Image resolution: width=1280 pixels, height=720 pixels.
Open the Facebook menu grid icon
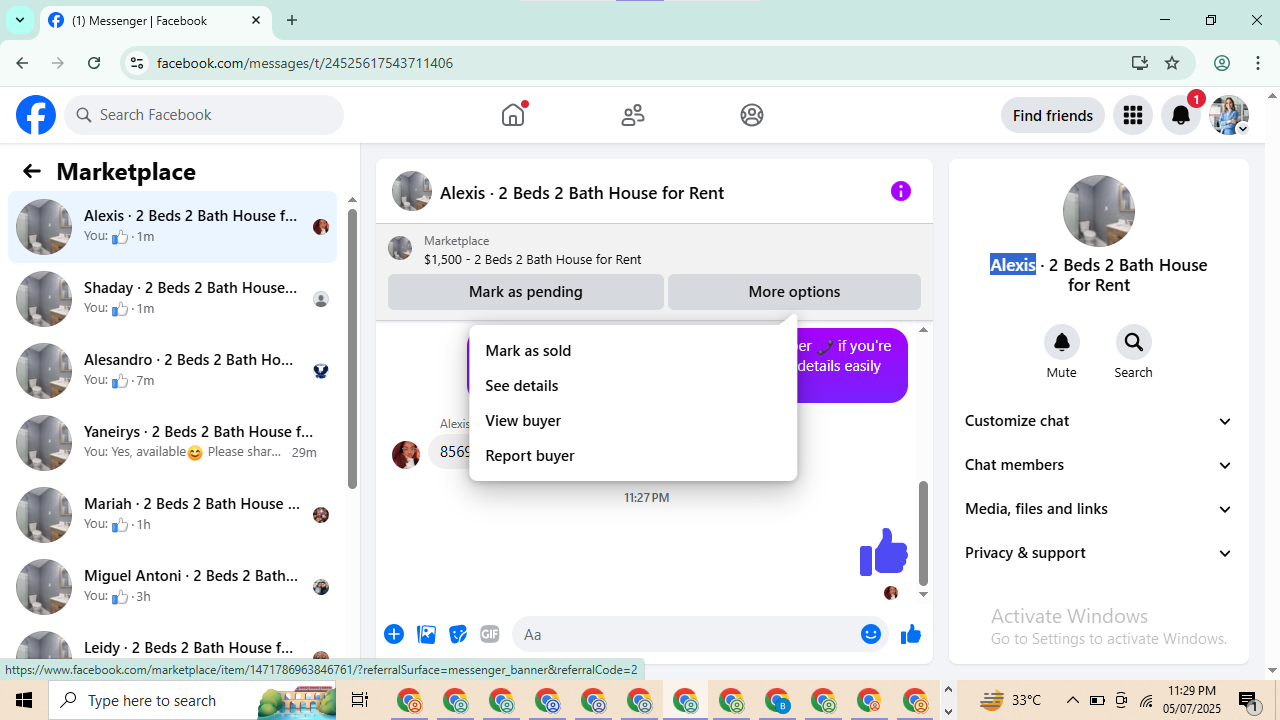(x=1133, y=115)
